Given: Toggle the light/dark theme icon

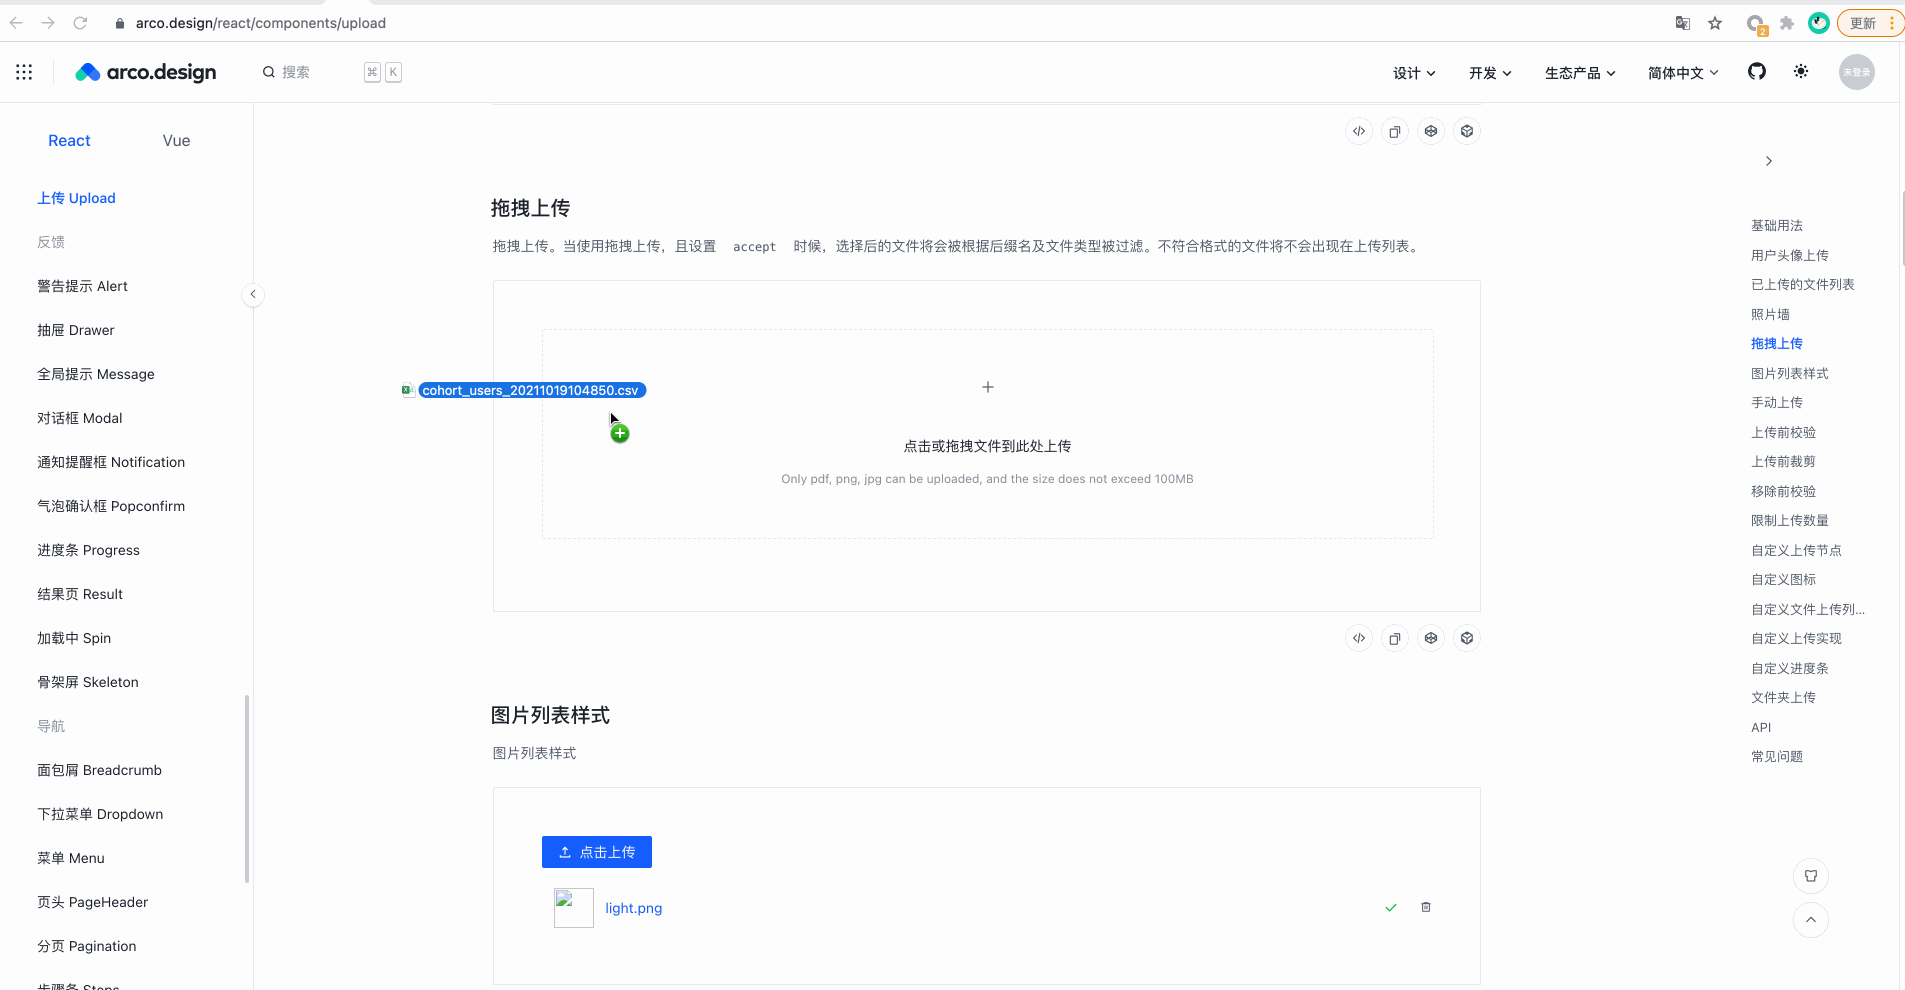Looking at the screenshot, I should point(1800,71).
